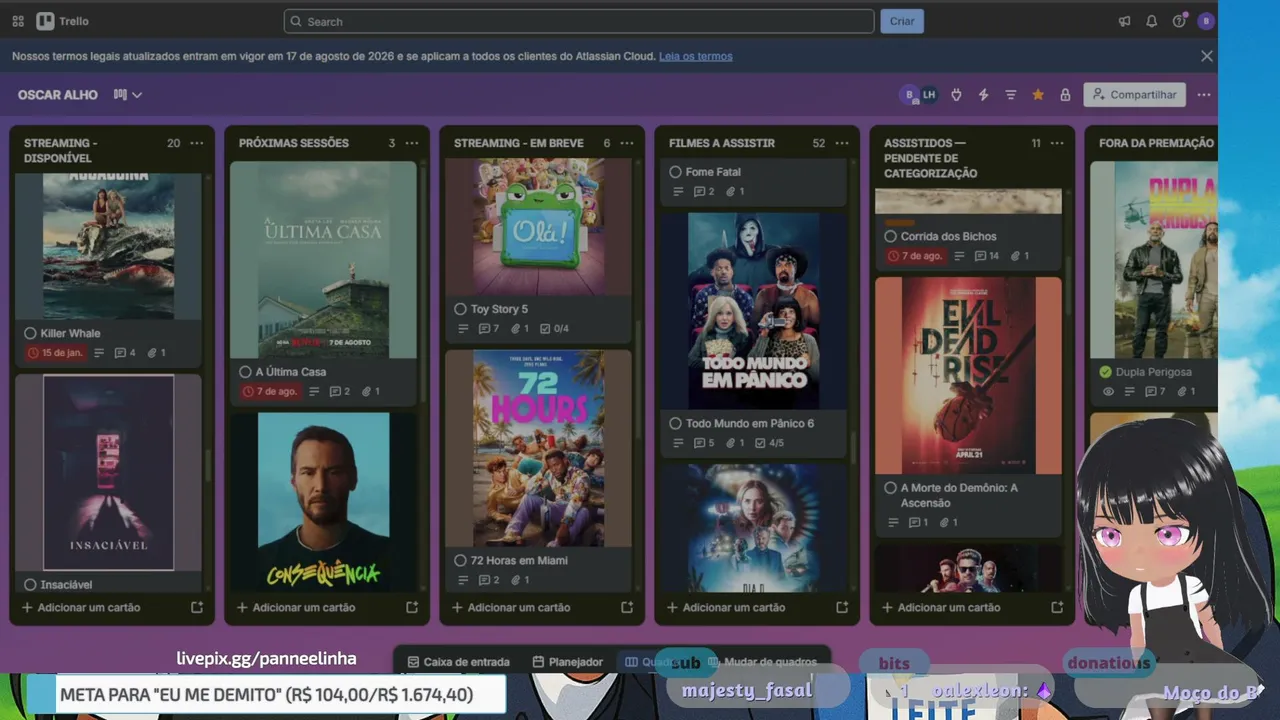Create from template in Filmes a Assistir

[842, 607]
